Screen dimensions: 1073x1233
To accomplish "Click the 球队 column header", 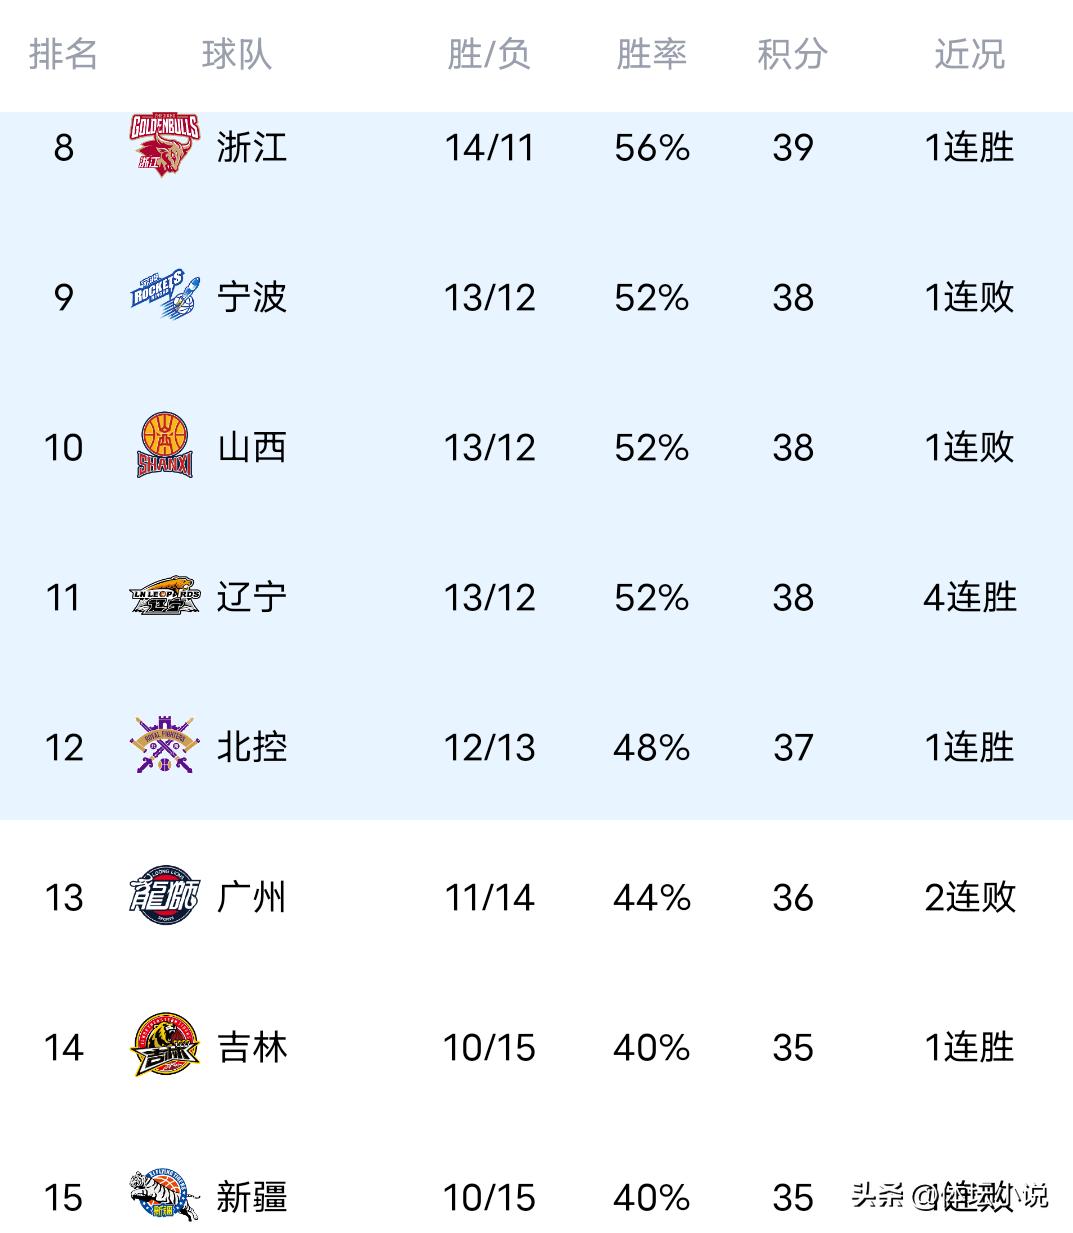I will coord(236,54).
